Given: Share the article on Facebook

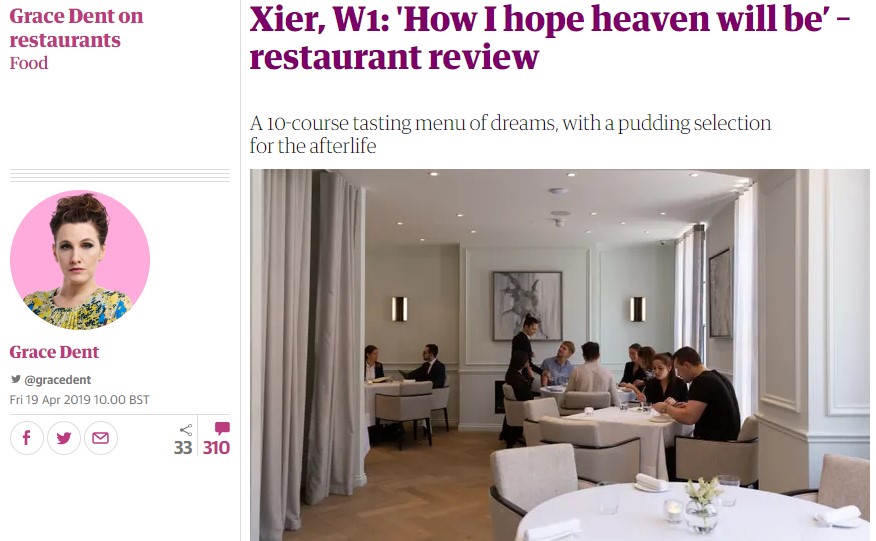Looking at the screenshot, I should [26, 438].
